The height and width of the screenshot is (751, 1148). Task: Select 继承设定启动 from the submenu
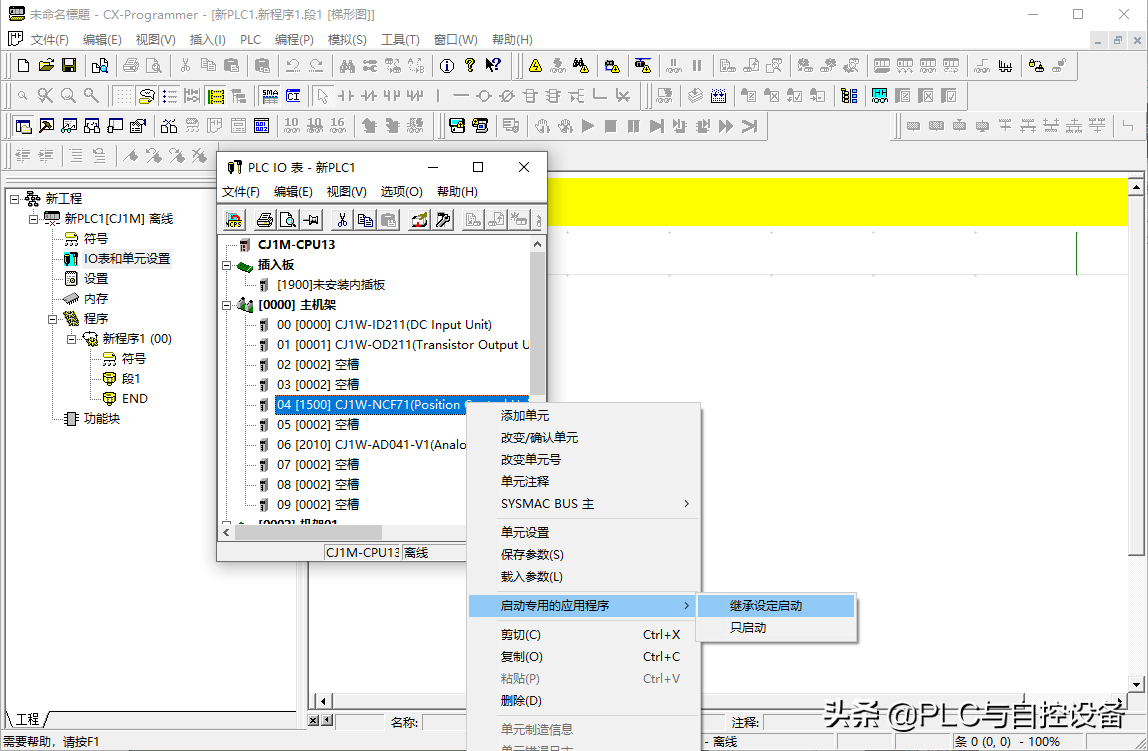(766, 606)
